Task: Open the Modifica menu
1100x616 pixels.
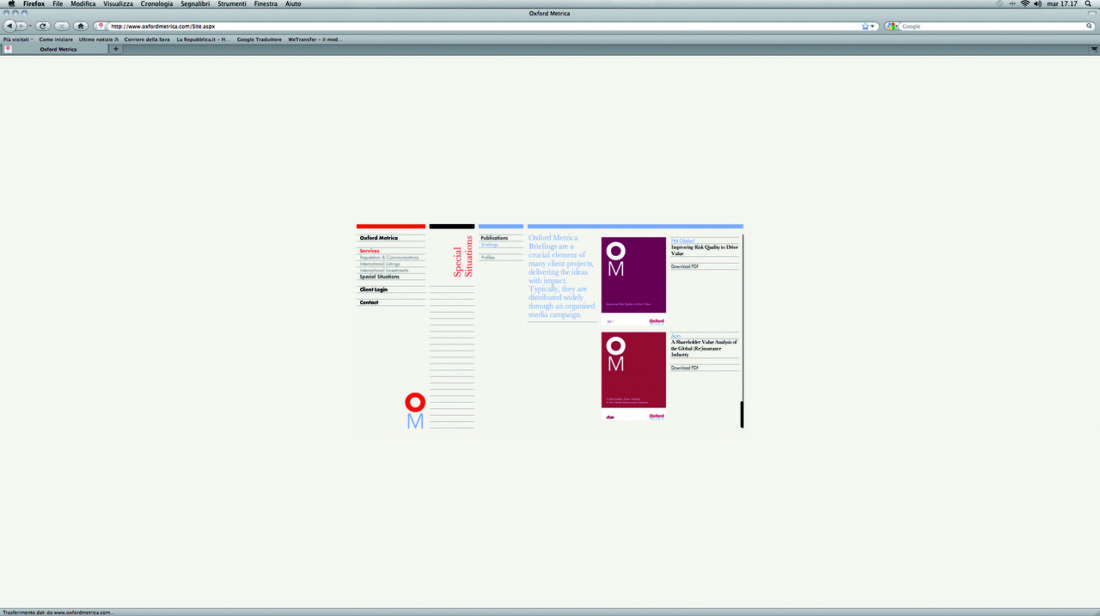Action: pyautogui.click(x=83, y=4)
